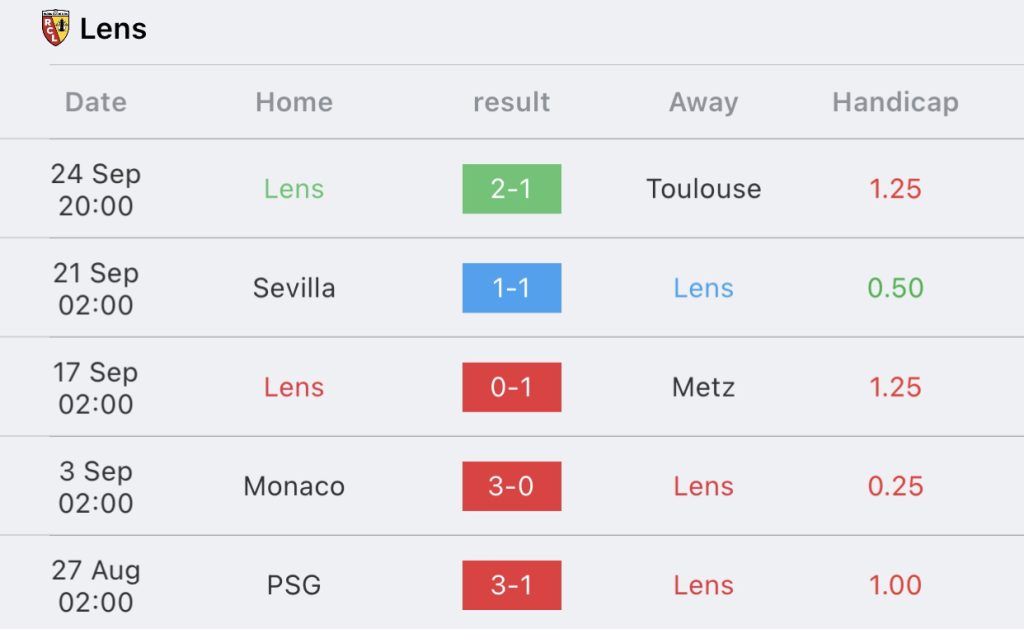Open the Sevilla team link

pos(294,288)
